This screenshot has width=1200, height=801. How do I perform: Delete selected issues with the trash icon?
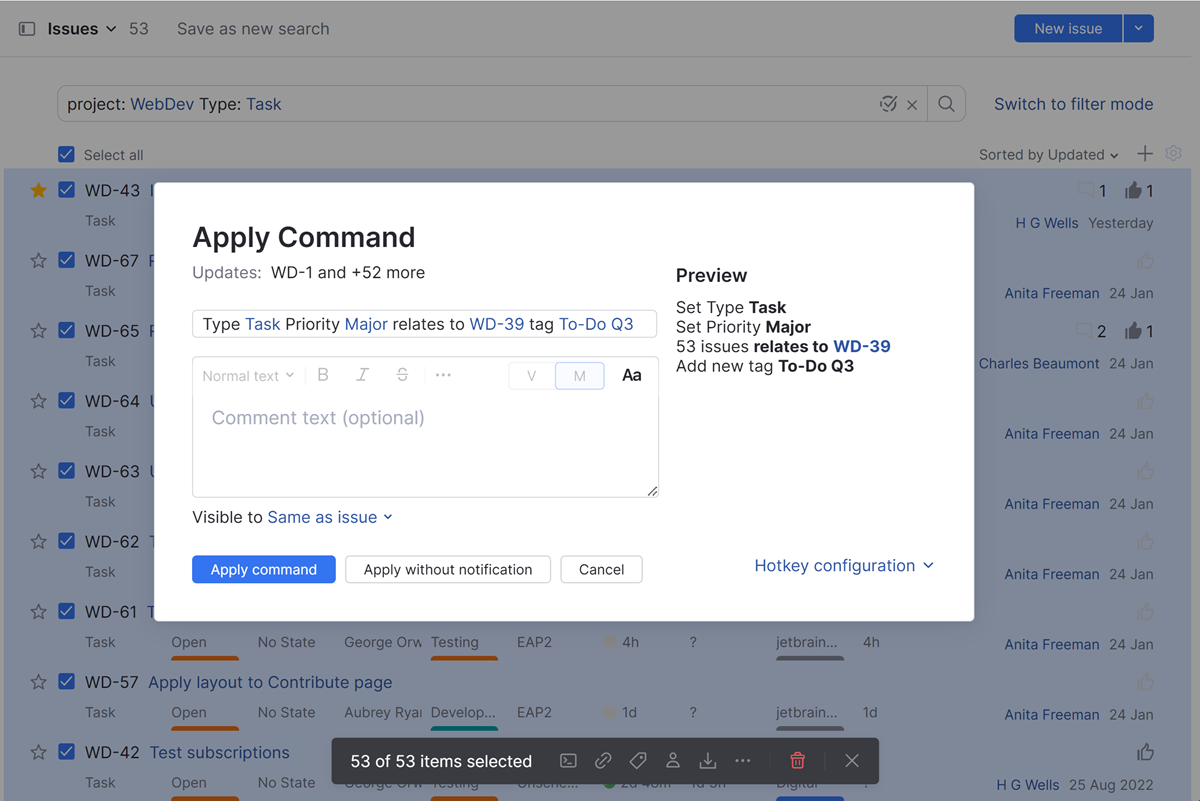click(x=797, y=760)
